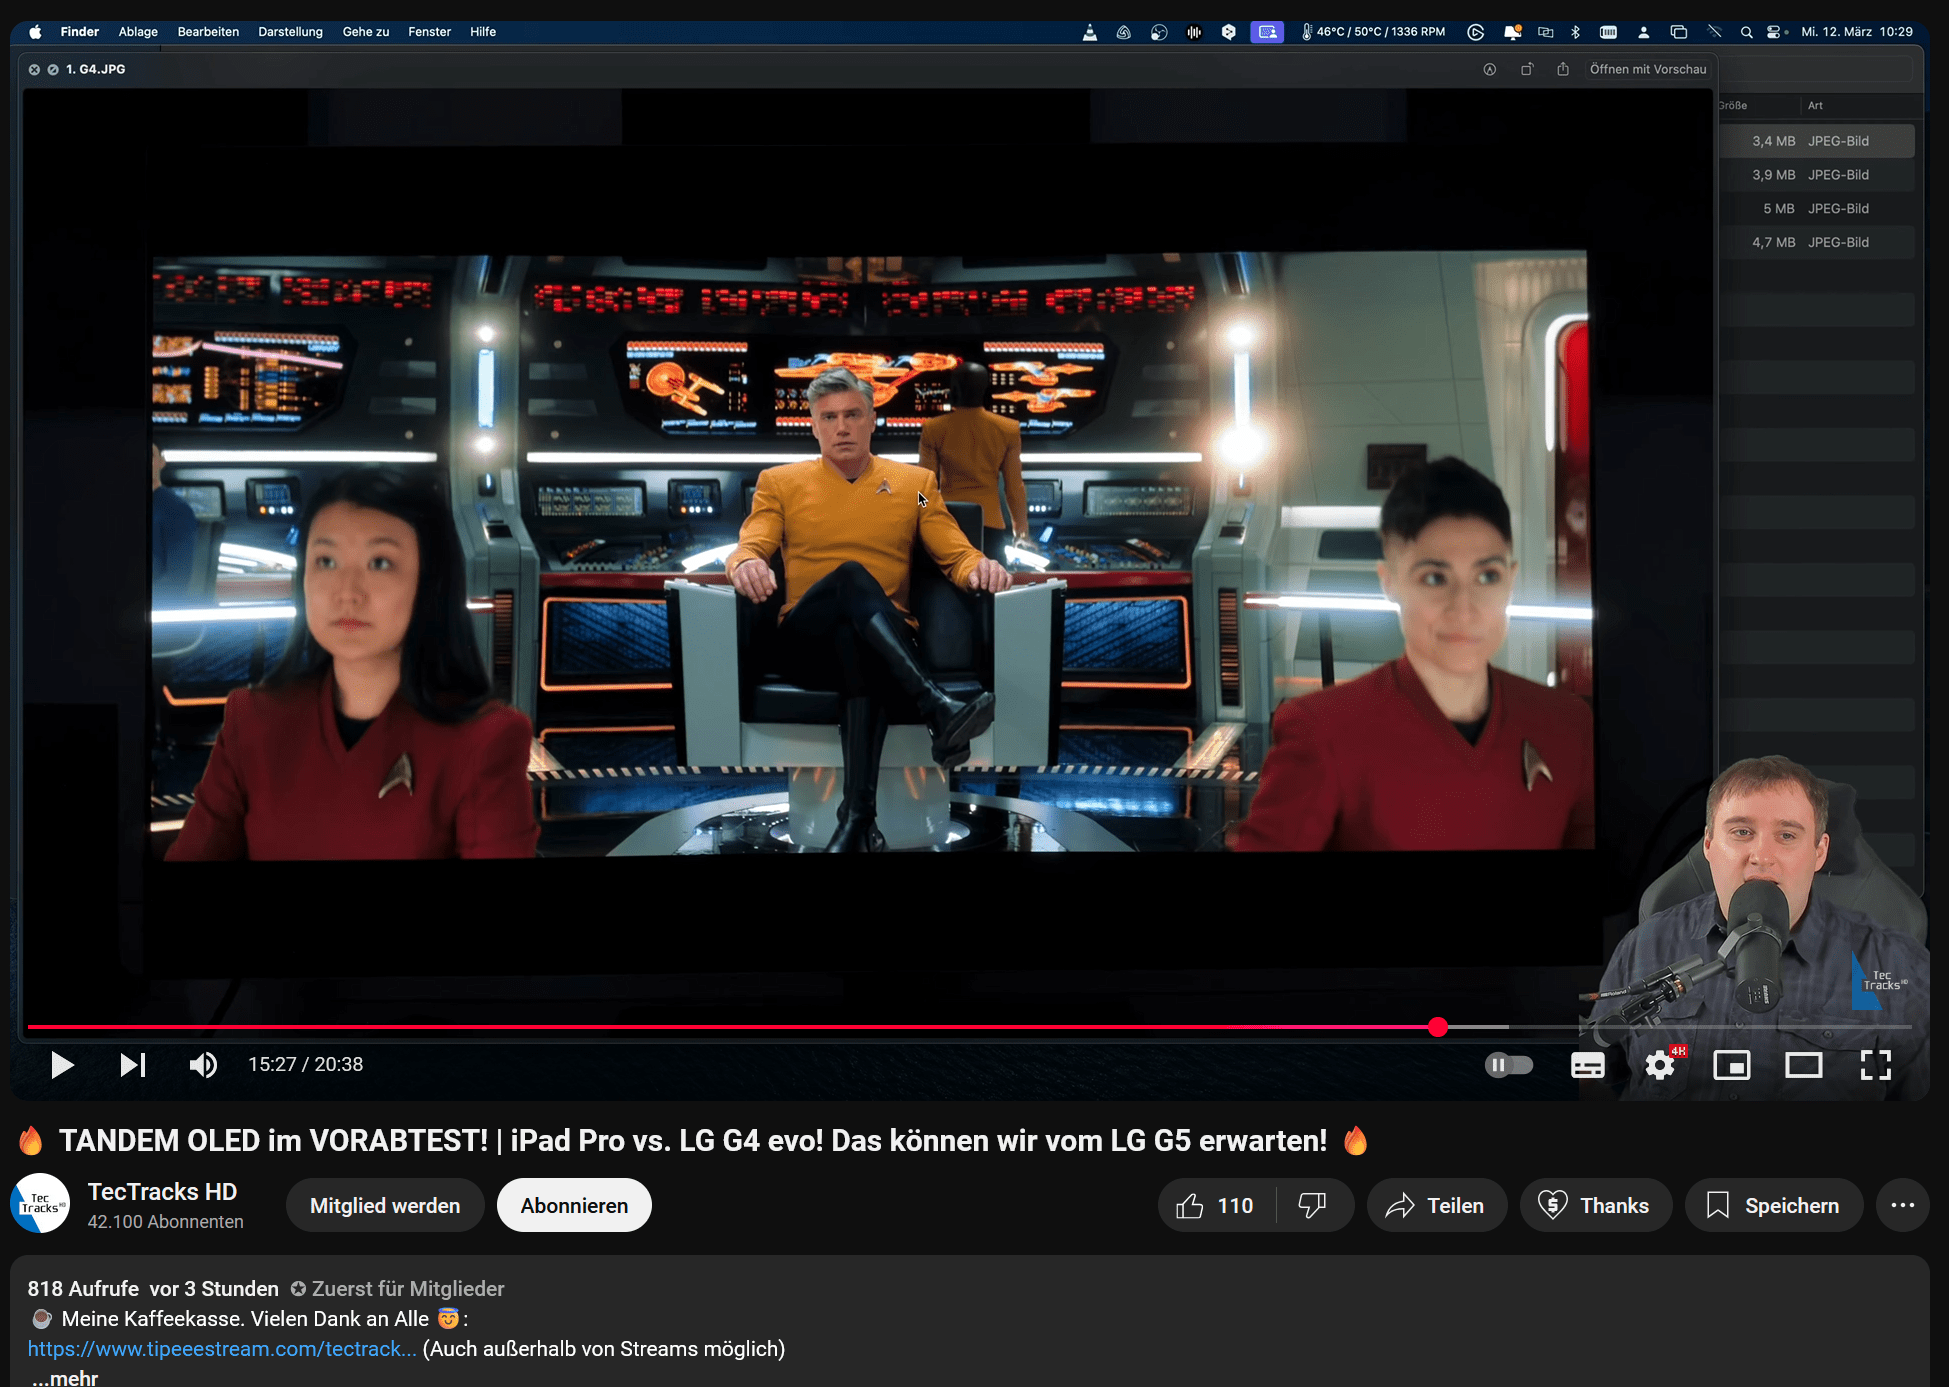The width and height of the screenshot is (1949, 1387).
Task: Dislike the video with thumbs down
Action: click(1313, 1205)
